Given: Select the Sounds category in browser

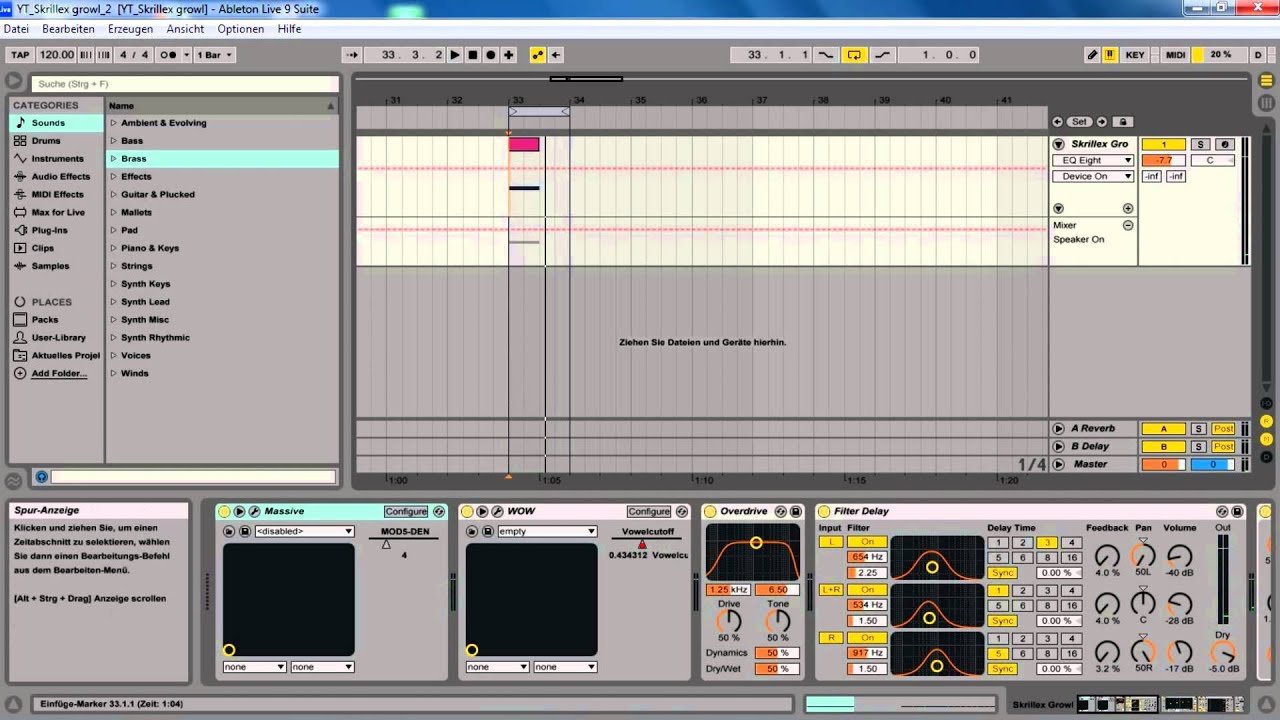Looking at the screenshot, I should [x=57, y=123].
